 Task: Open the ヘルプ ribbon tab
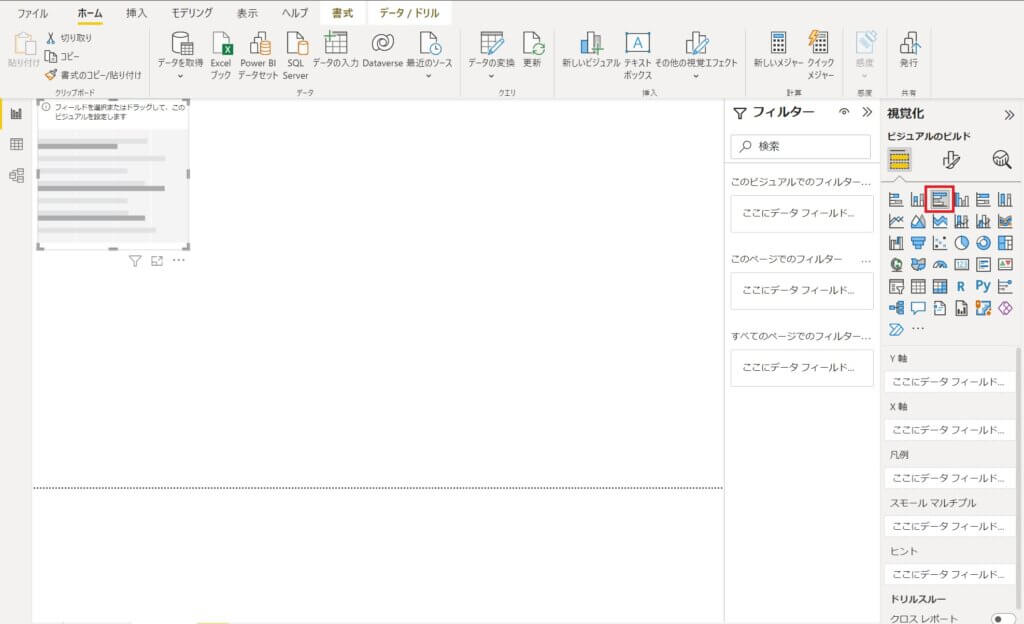point(295,13)
